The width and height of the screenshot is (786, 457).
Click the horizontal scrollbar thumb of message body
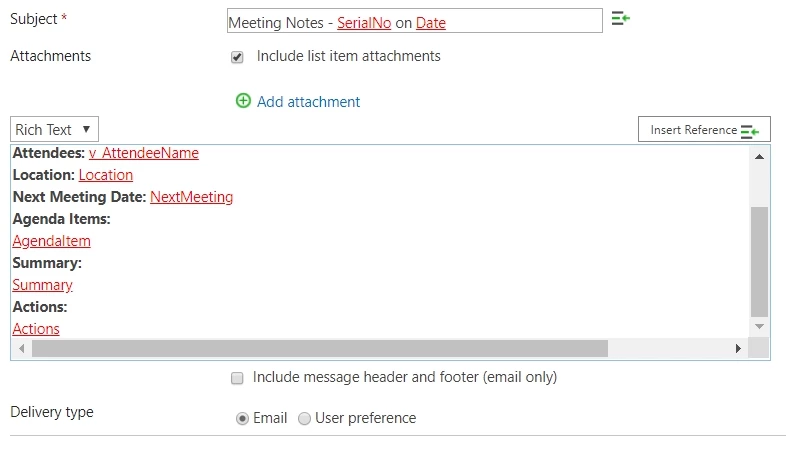click(320, 348)
